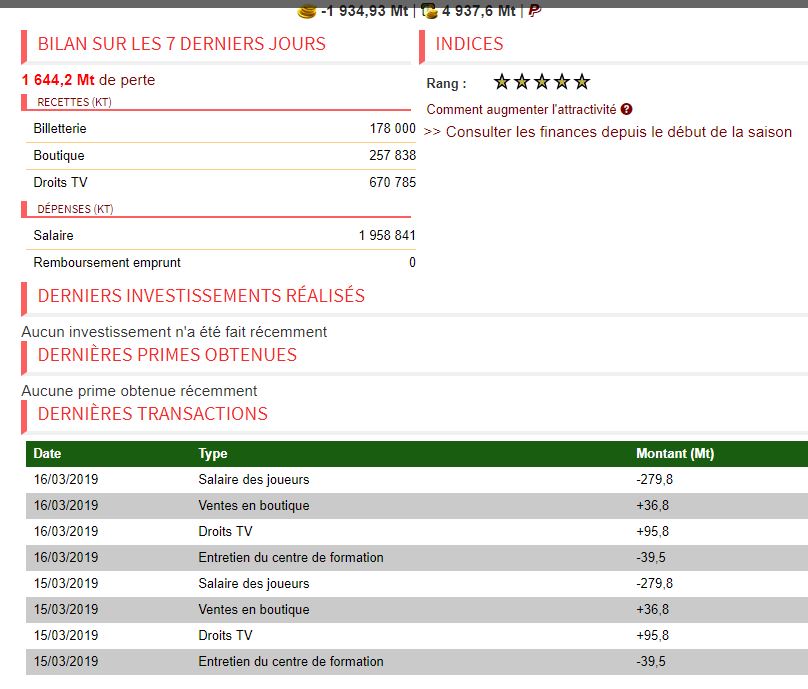Image resolution: width=808 pixels, height=689 pixels.
Task: Click the Montant (Mt) column header
Action: 675,453
